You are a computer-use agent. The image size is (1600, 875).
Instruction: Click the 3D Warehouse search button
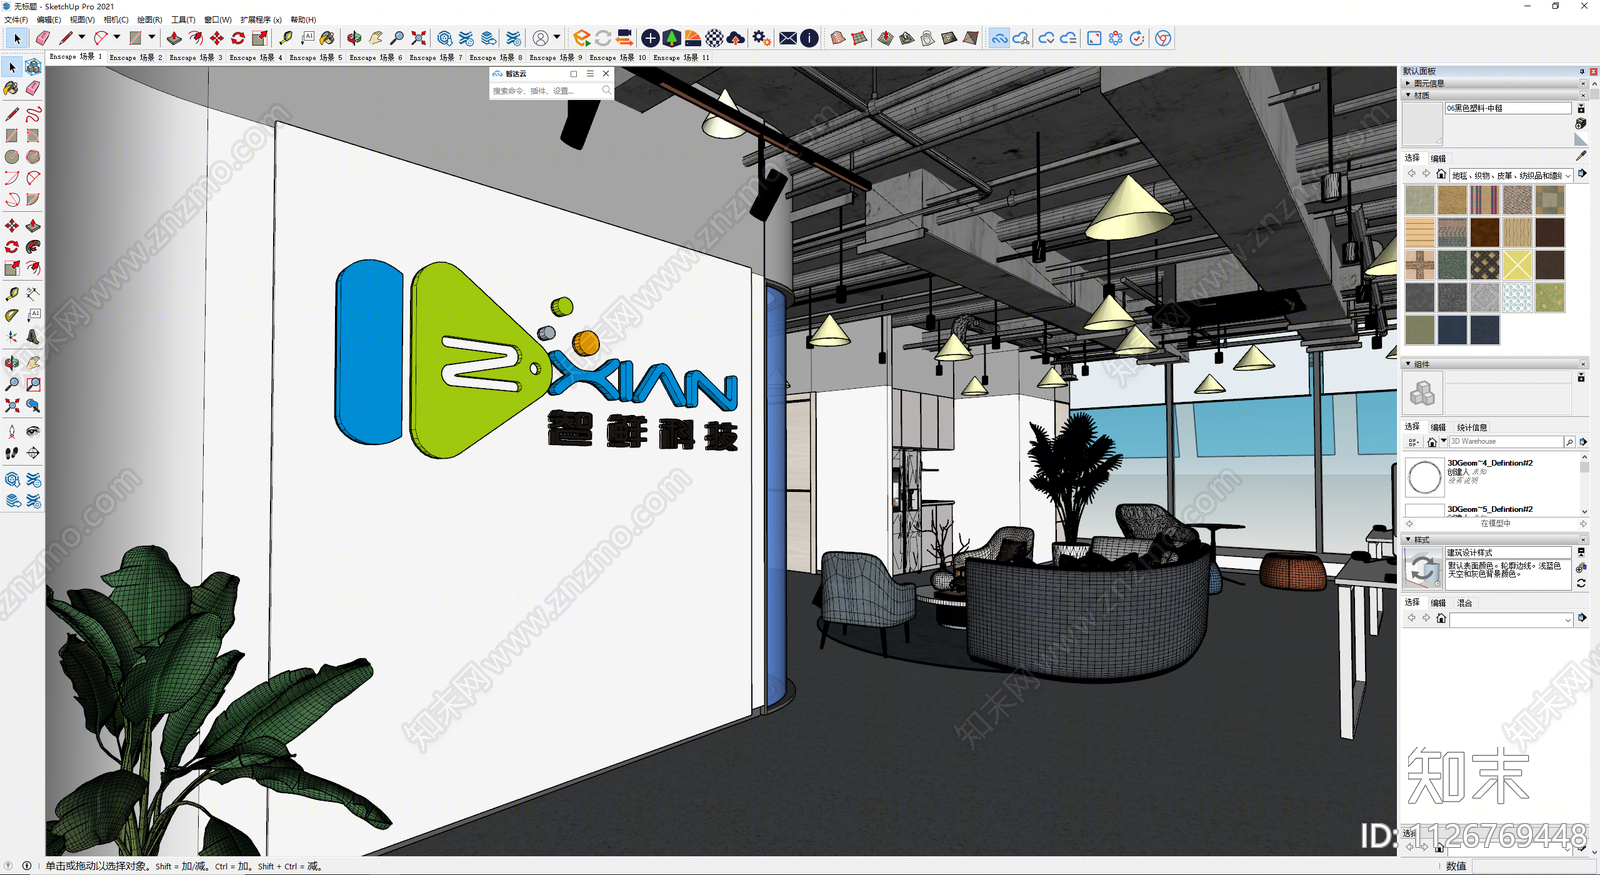[x=1569, y=441]
